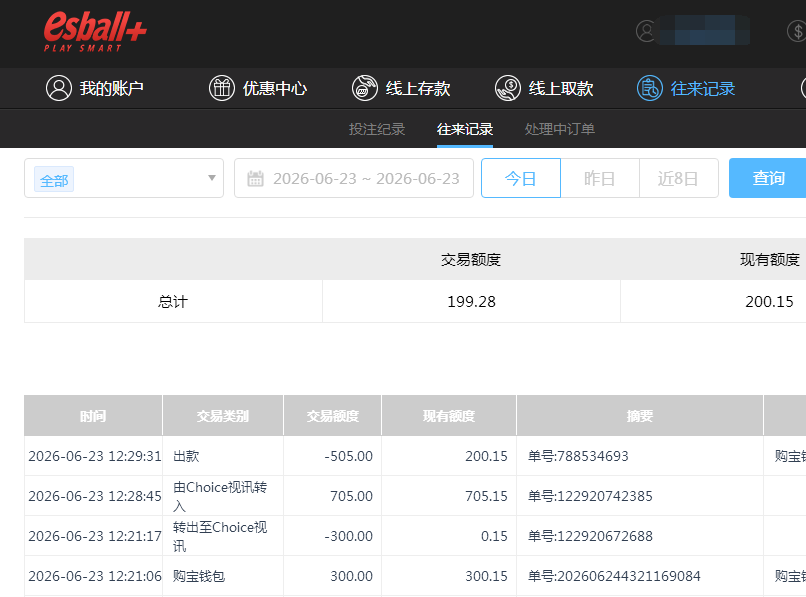Open the date range field 2026-06-23 ~ 2026-06-23
Image resolution: width=806 pixels, height=597 pixels.
point(354,178)
